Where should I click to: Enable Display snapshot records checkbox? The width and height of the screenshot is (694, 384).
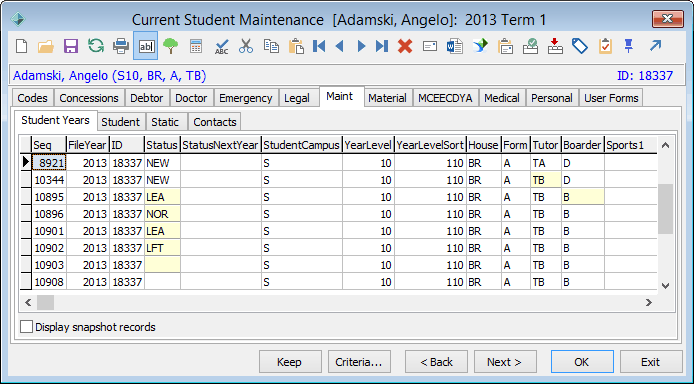pos(27,327)
